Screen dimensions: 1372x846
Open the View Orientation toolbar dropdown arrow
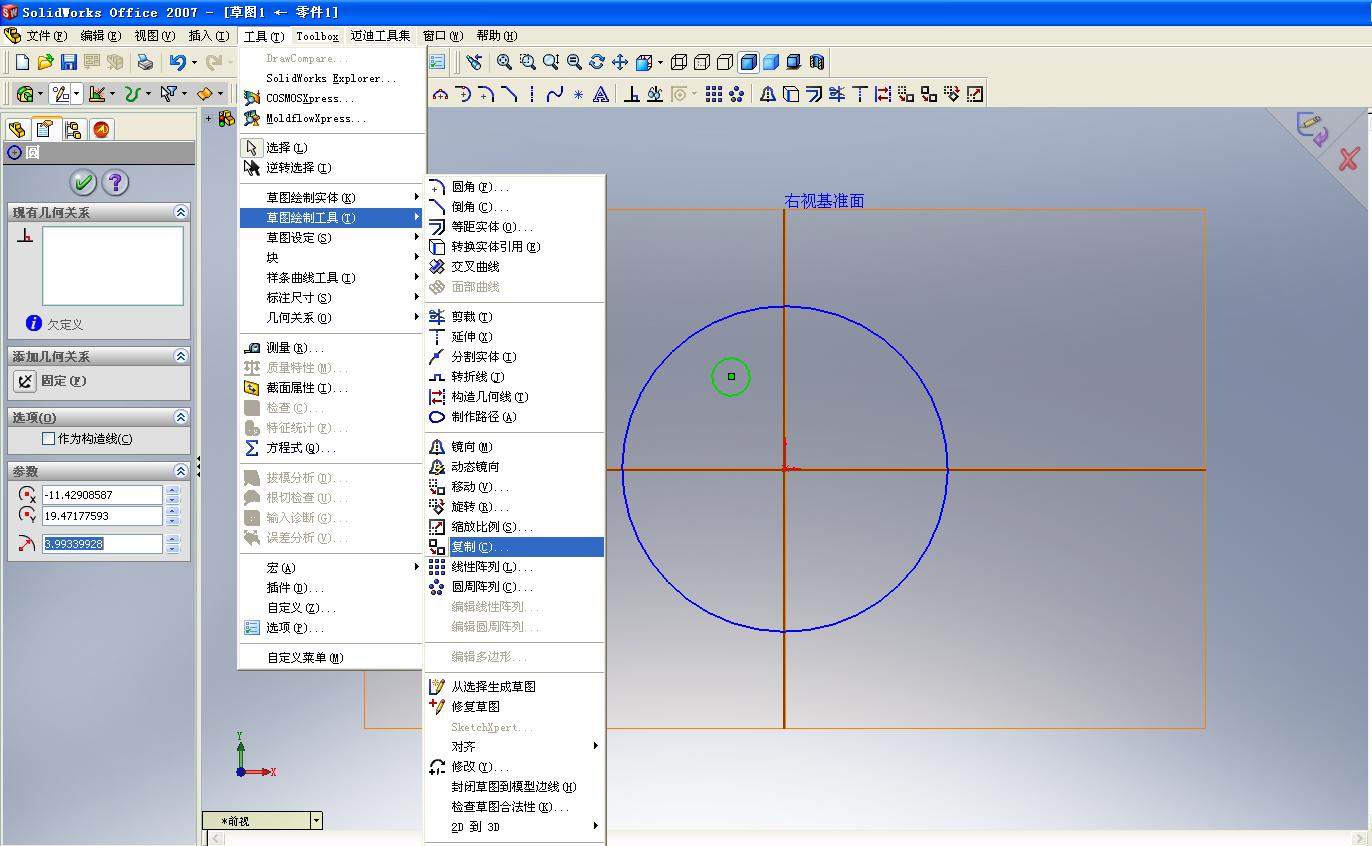click(x=660, y=62)
